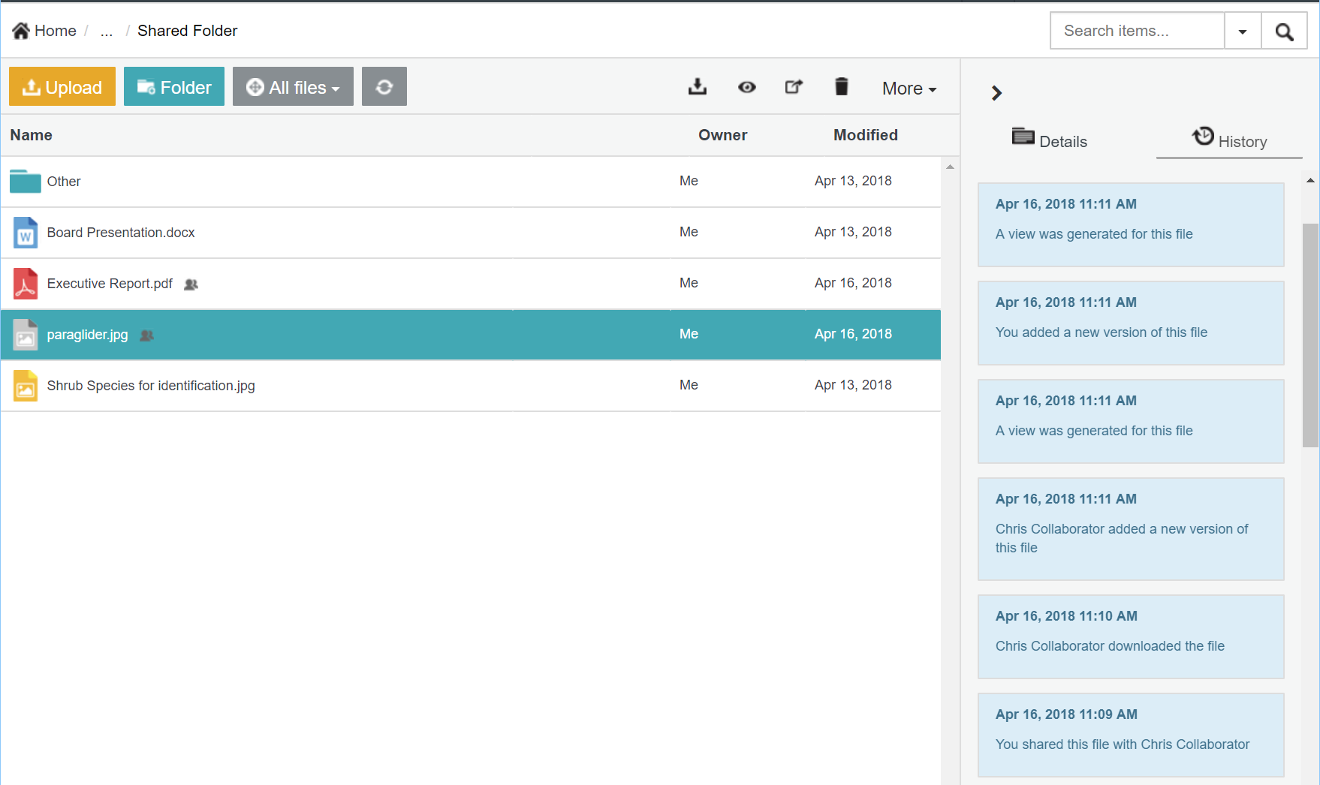Screen dimensions: 1320x785
Task: Click the search magnifier icon
Action: coord(1284,31)
